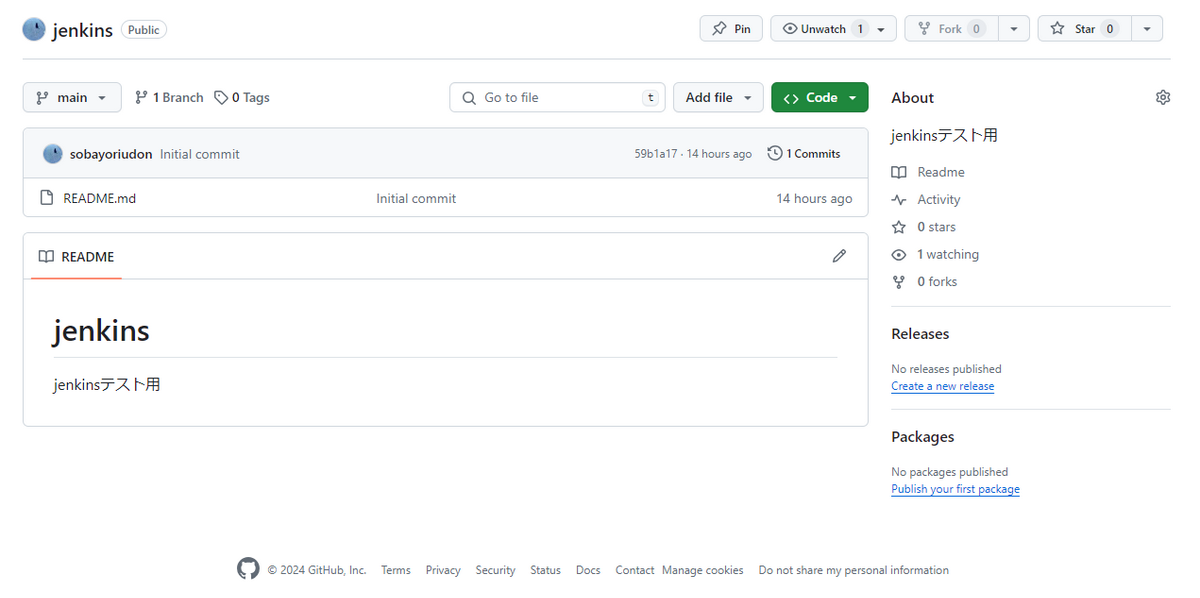1200x598 pixels.
Task: Click the 14 hours ago timestamp in README.md row
Action: click(814, 198)
